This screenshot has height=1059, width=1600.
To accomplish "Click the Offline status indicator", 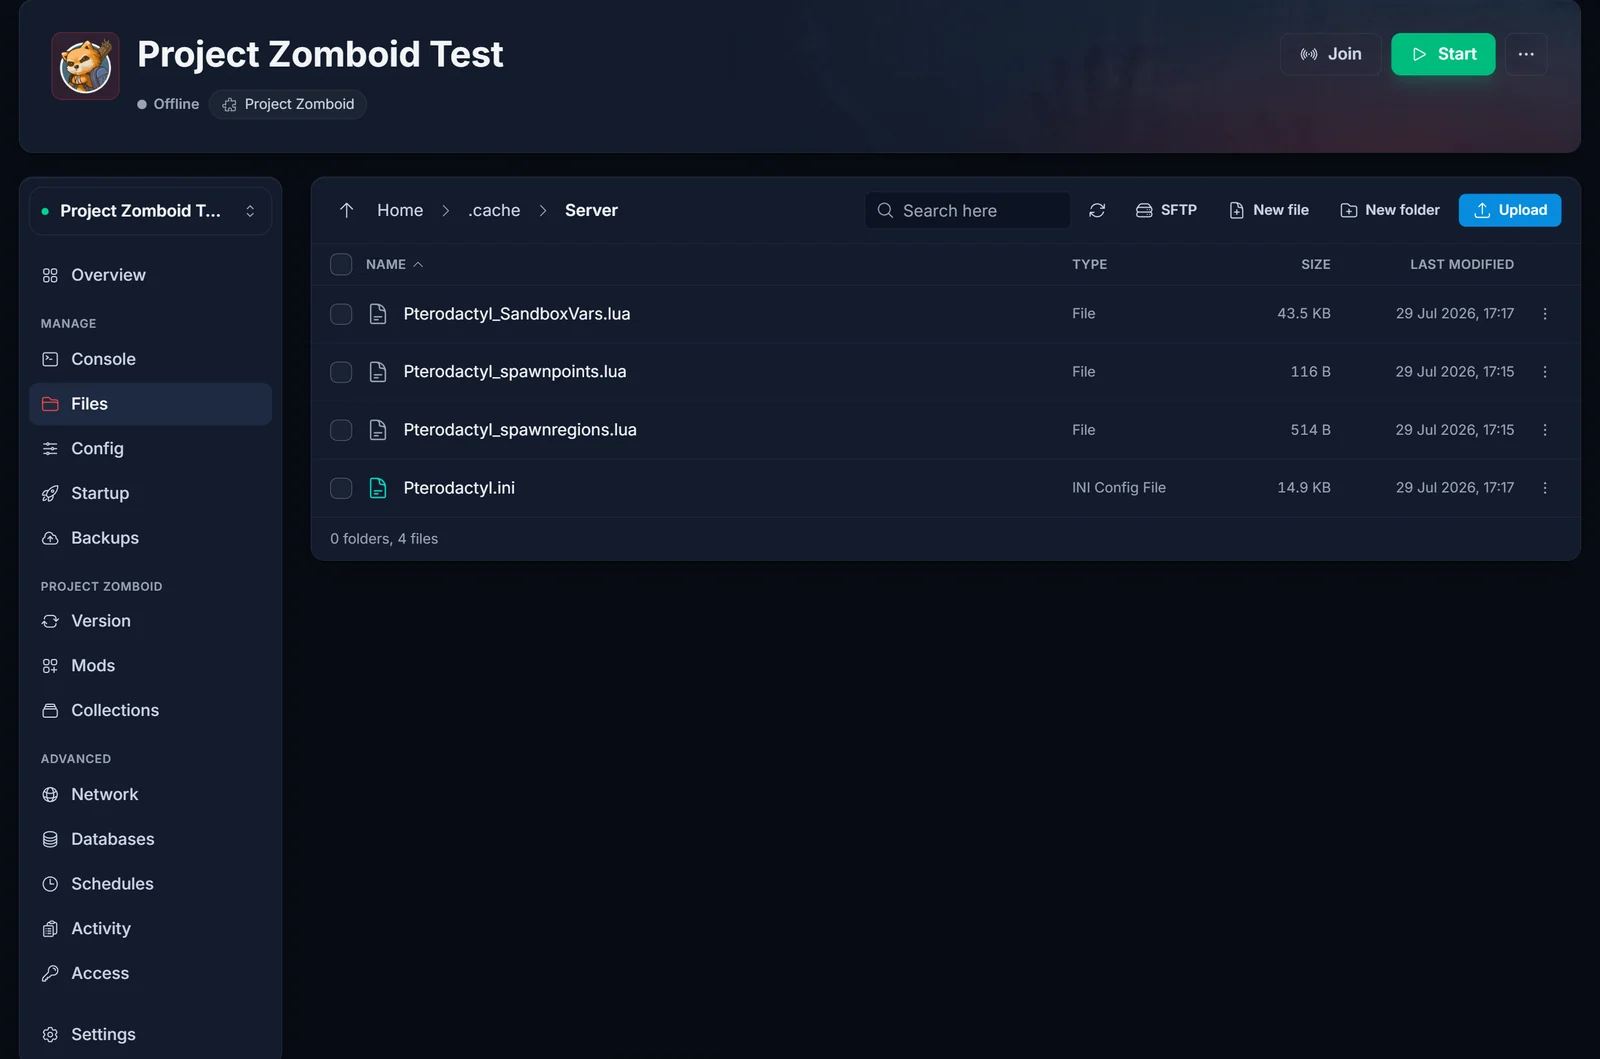I will [168, 104].
